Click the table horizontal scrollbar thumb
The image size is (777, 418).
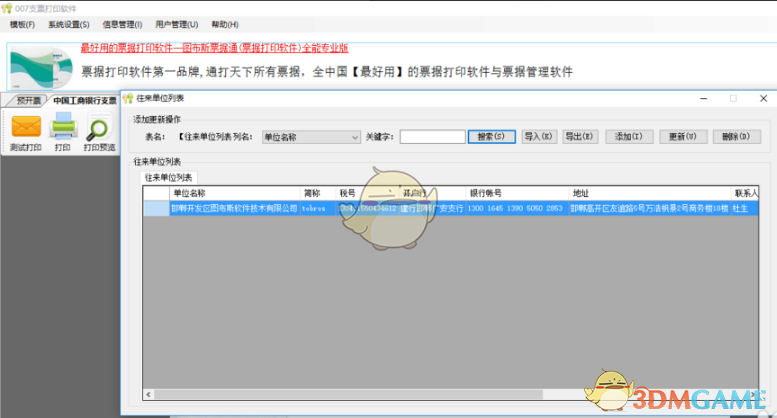click(x=348, y=395)
